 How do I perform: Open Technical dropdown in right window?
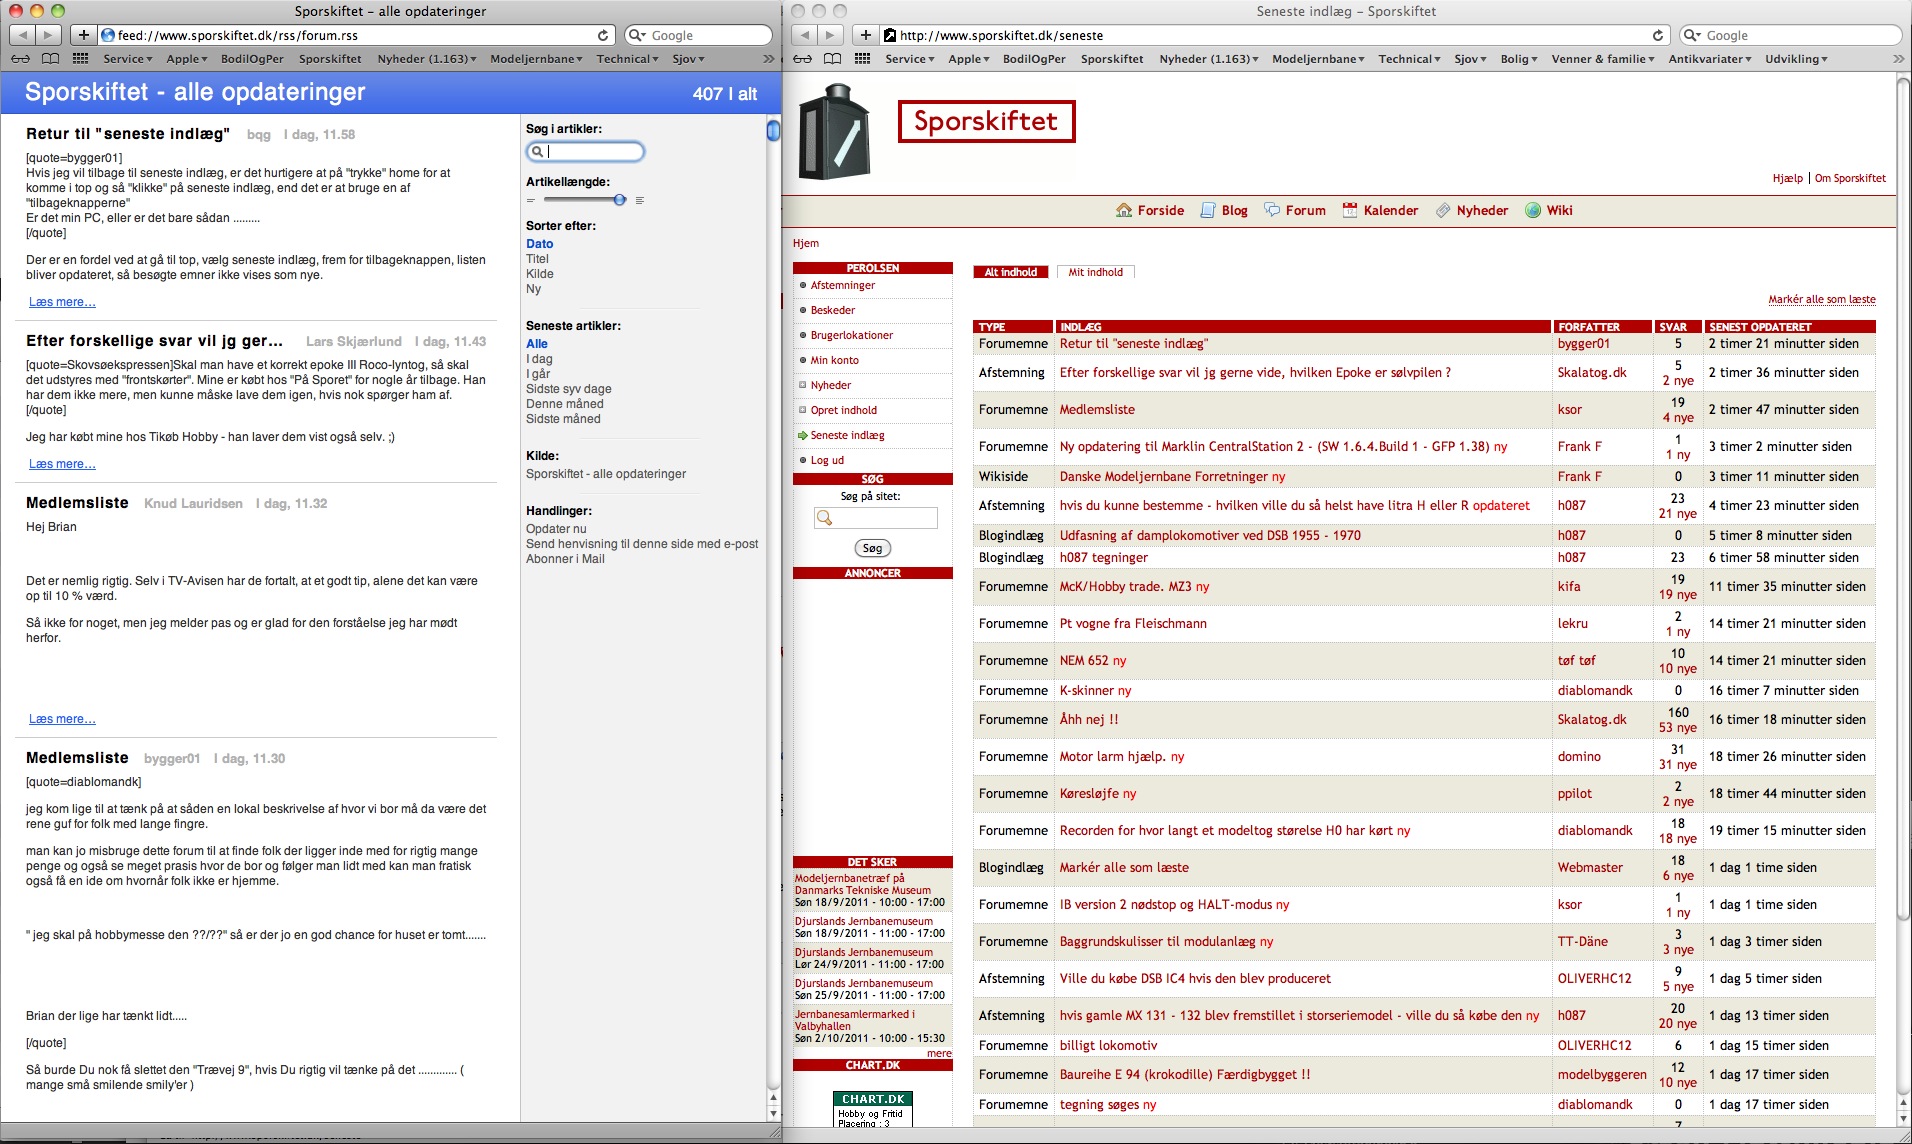[x=1409, y=59]
